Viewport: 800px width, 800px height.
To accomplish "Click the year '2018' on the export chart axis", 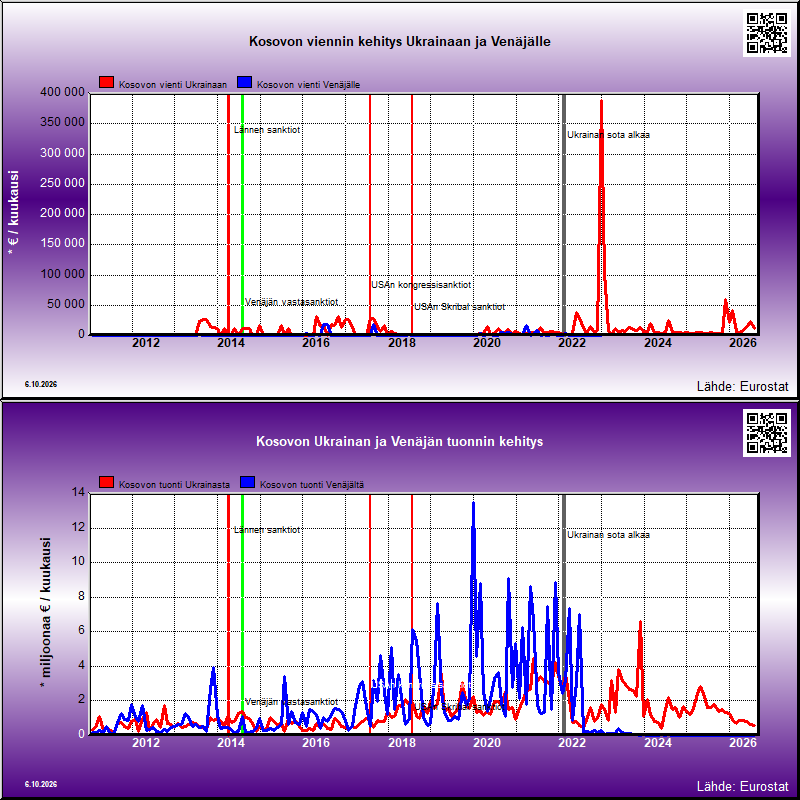I will click(402, 343).
